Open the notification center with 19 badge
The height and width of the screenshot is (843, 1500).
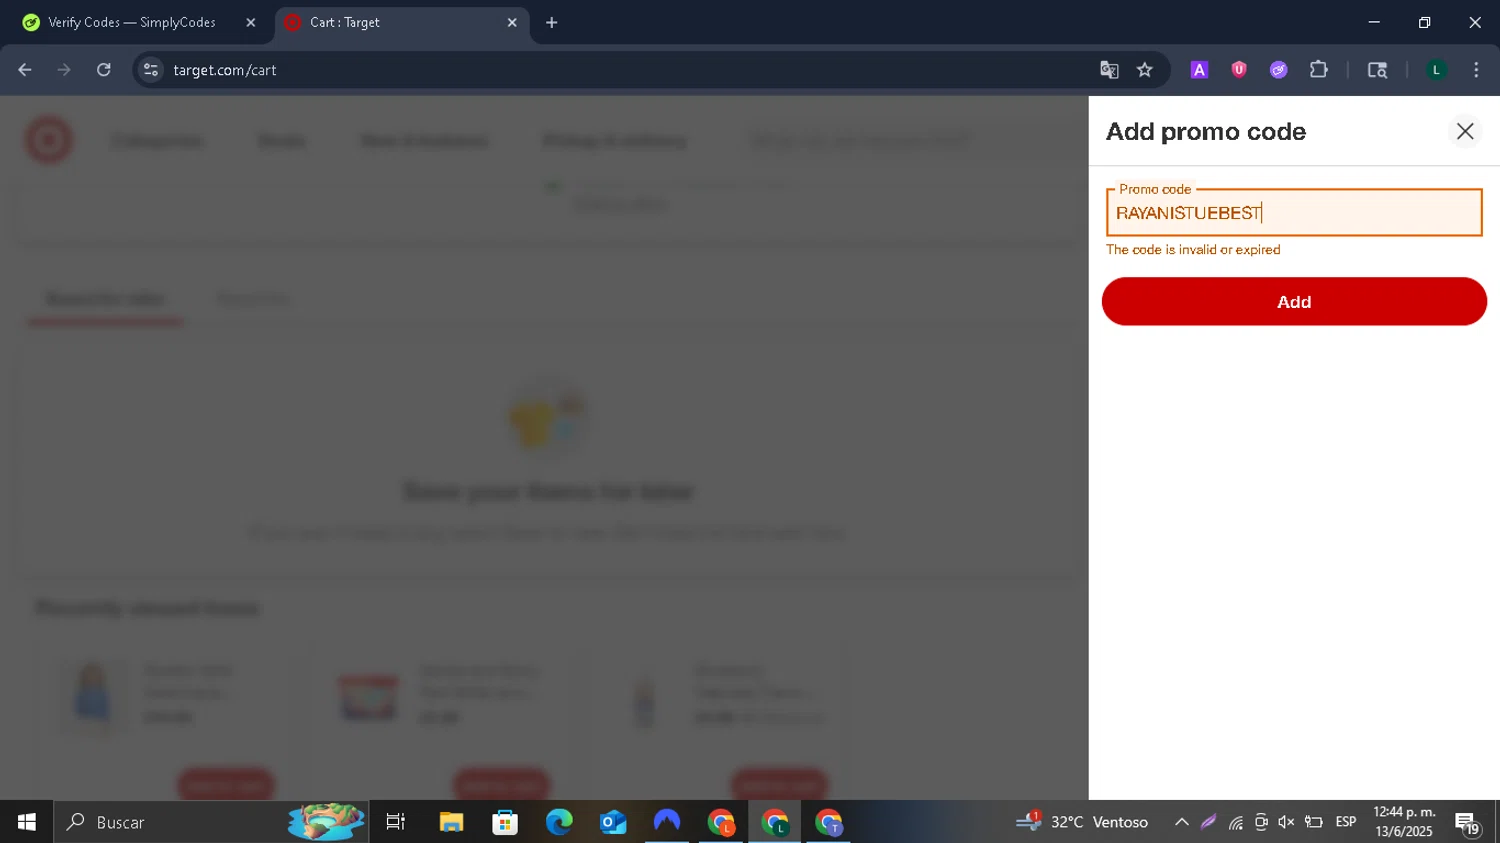click(1467, 823)
